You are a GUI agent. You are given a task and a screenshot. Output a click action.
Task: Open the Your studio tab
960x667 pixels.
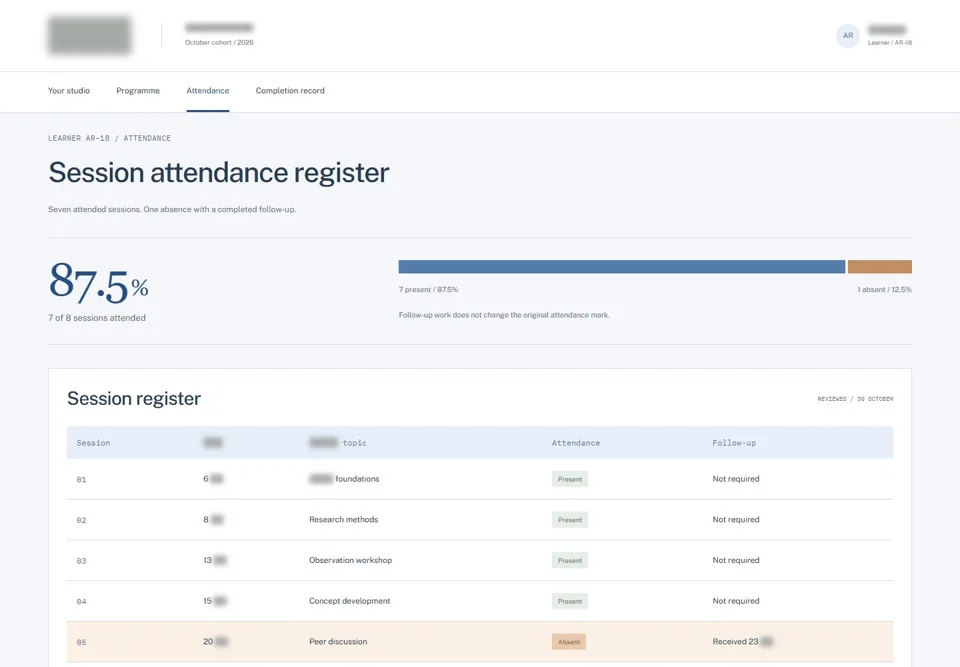point(69,91)
